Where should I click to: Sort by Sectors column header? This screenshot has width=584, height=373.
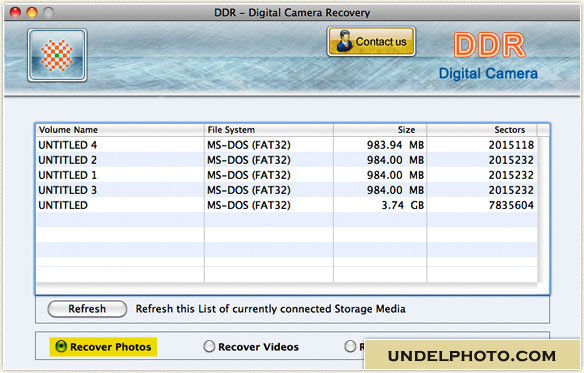point(482,130)
